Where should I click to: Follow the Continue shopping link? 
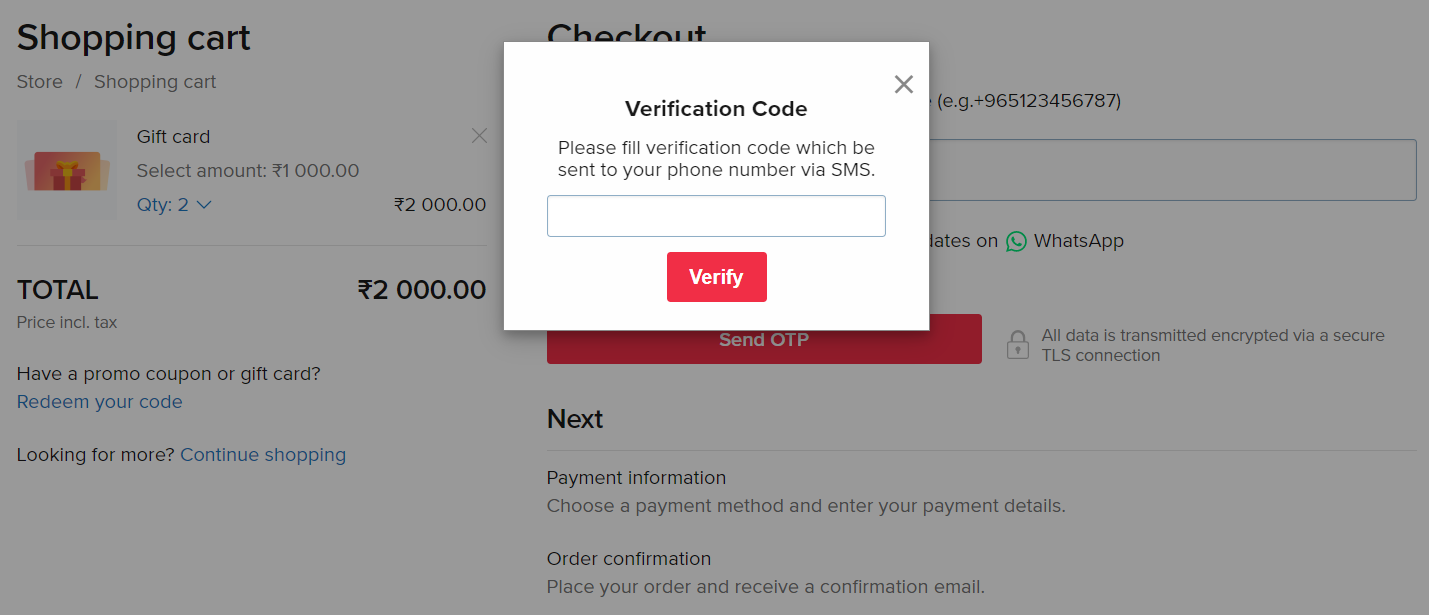tap(263, 455)
